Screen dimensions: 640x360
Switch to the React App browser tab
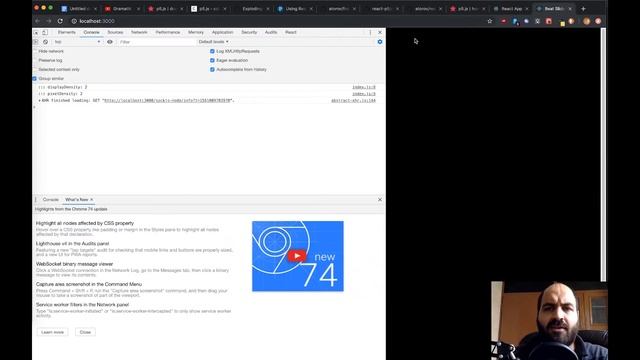(510, 9)
